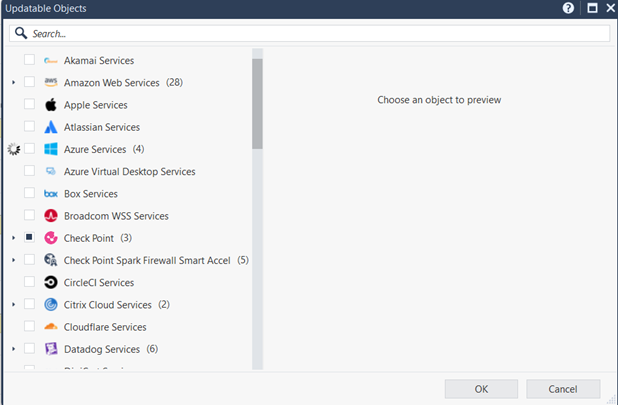Click the Apple Services logo icon

[51, 105]
